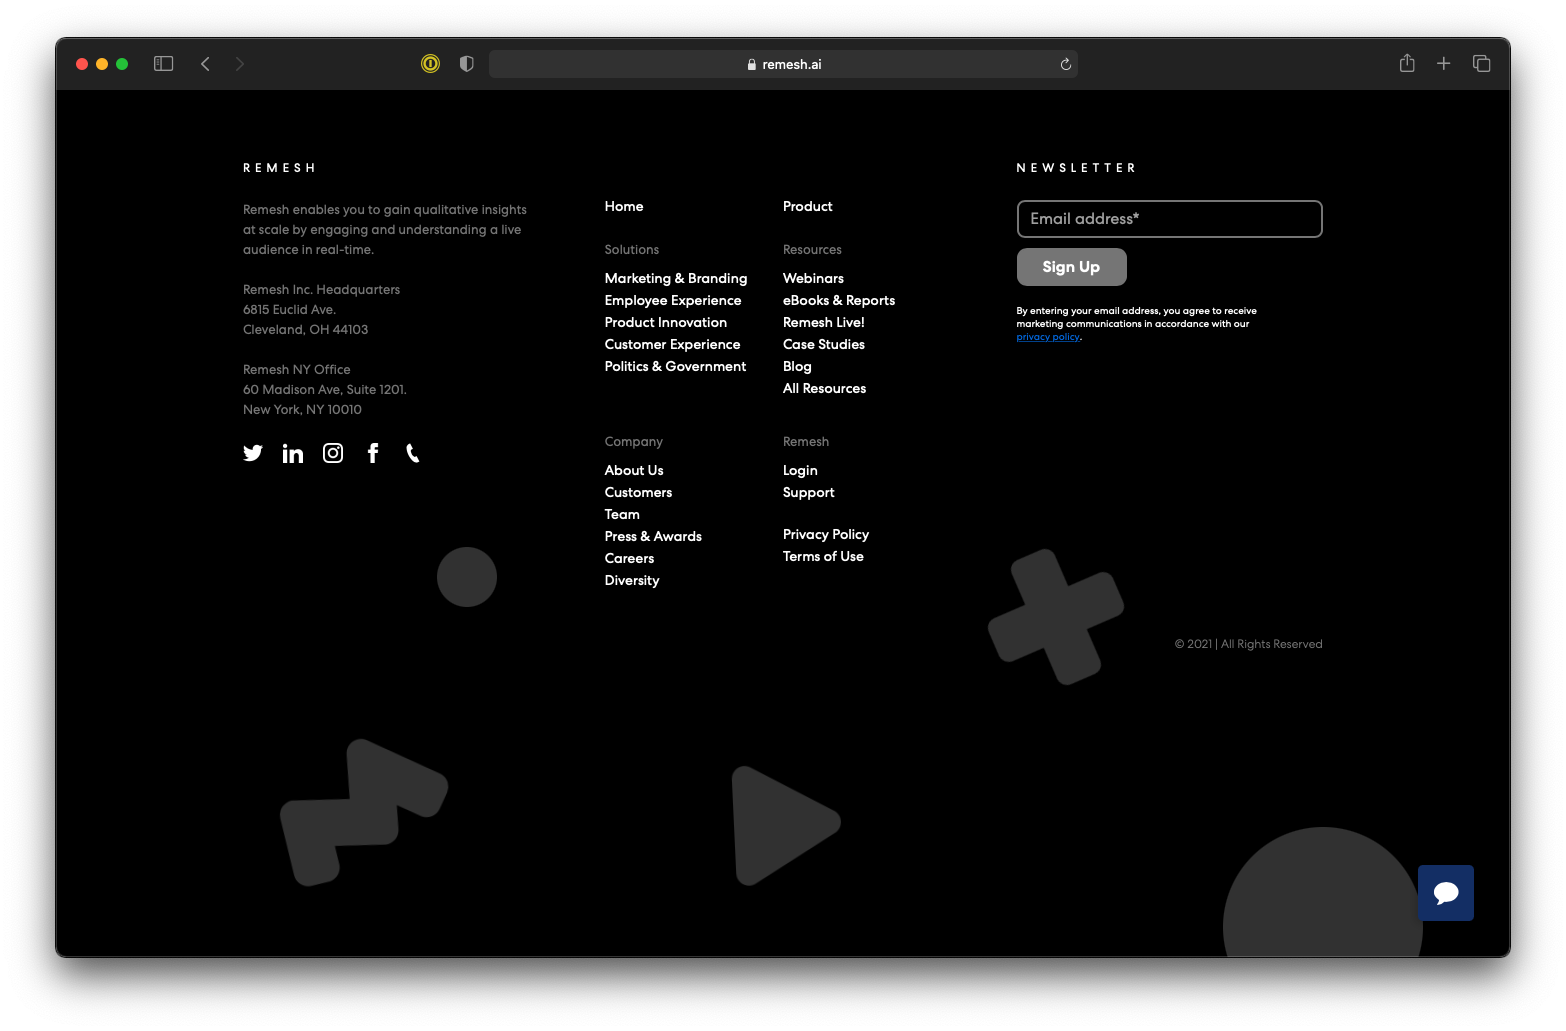1566x1031 pixels.
Task: Open Marketing & Branding solution
Action: pyautogui.click(x=676, y=279)
